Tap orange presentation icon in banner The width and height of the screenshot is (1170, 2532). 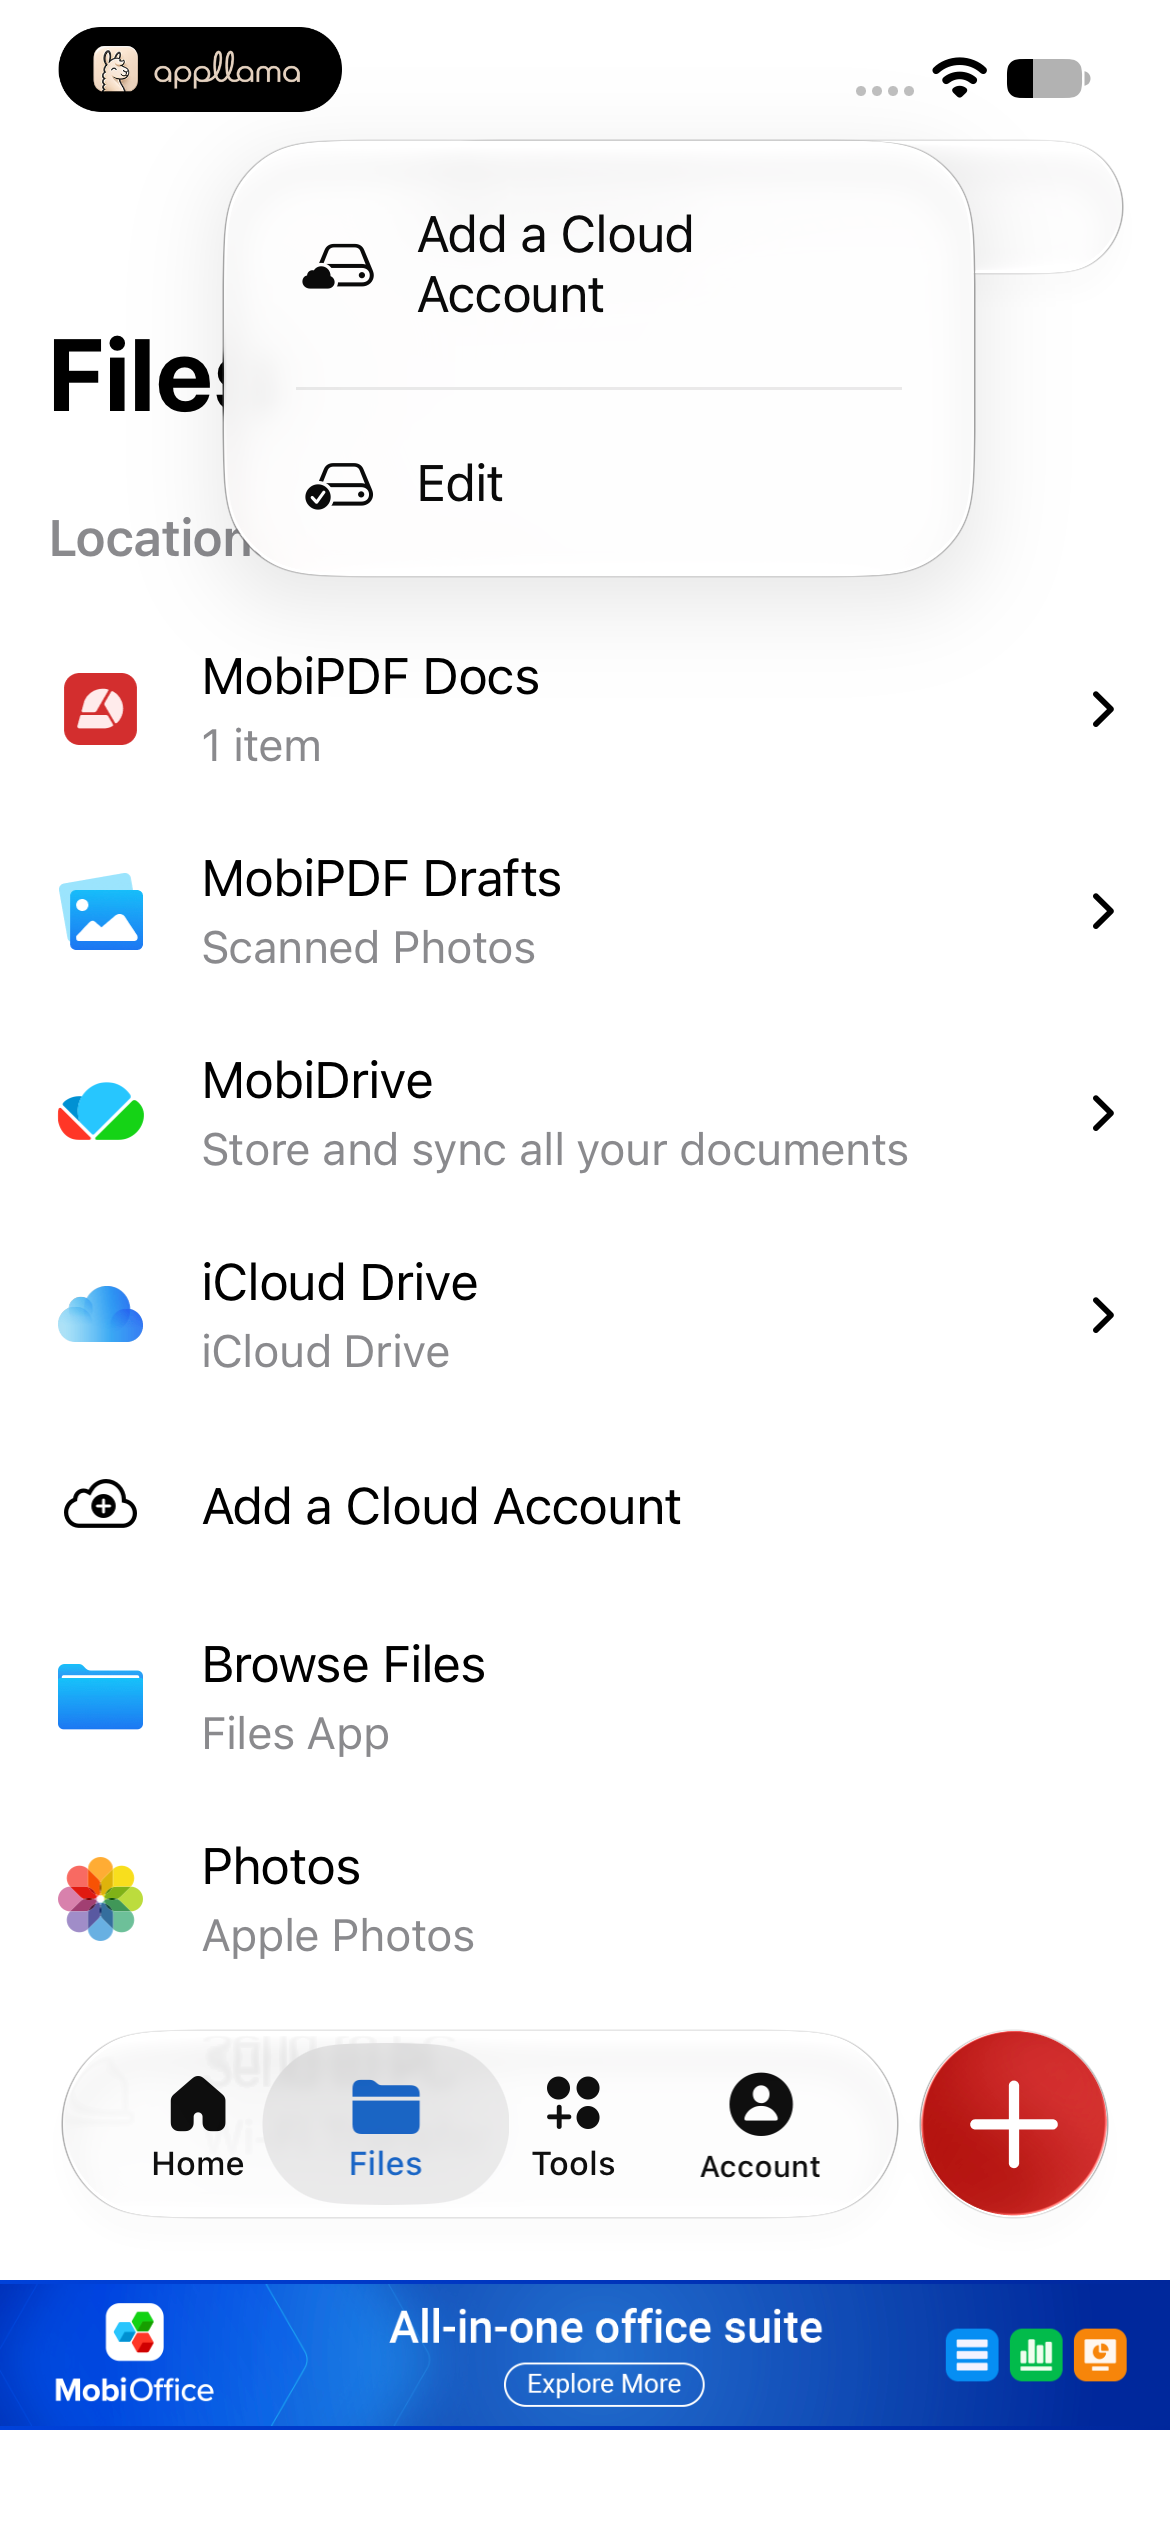pyautogui.click(x=1100, y=2355)
